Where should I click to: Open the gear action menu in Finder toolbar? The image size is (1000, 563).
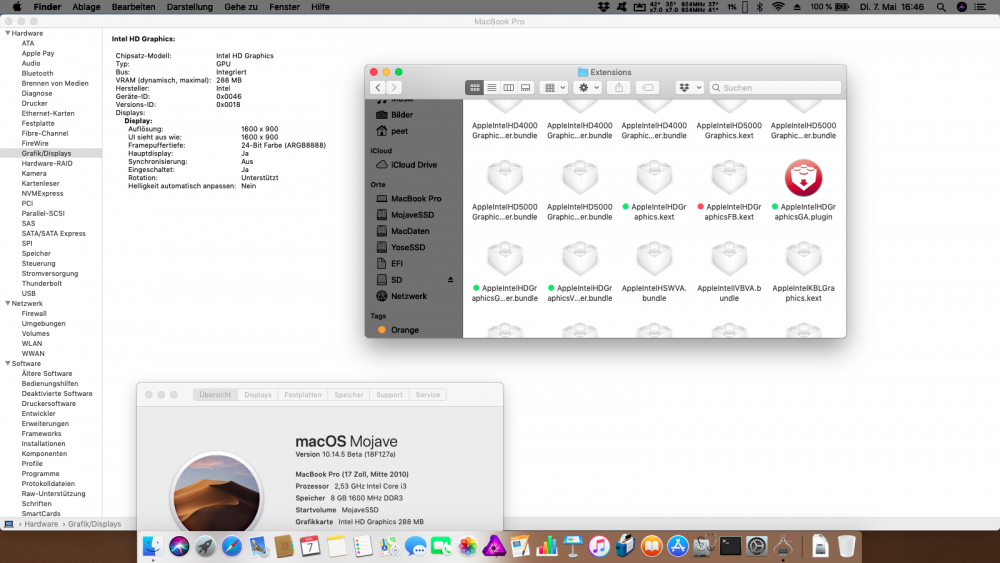[587, 87]
